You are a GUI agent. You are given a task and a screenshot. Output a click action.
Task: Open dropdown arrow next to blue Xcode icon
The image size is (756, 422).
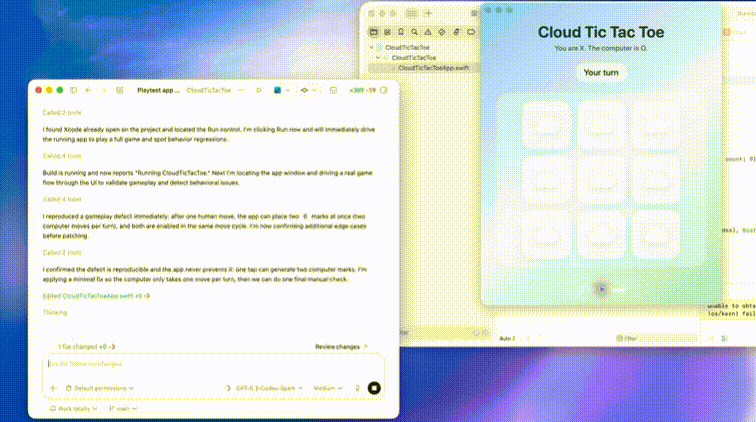288,90
